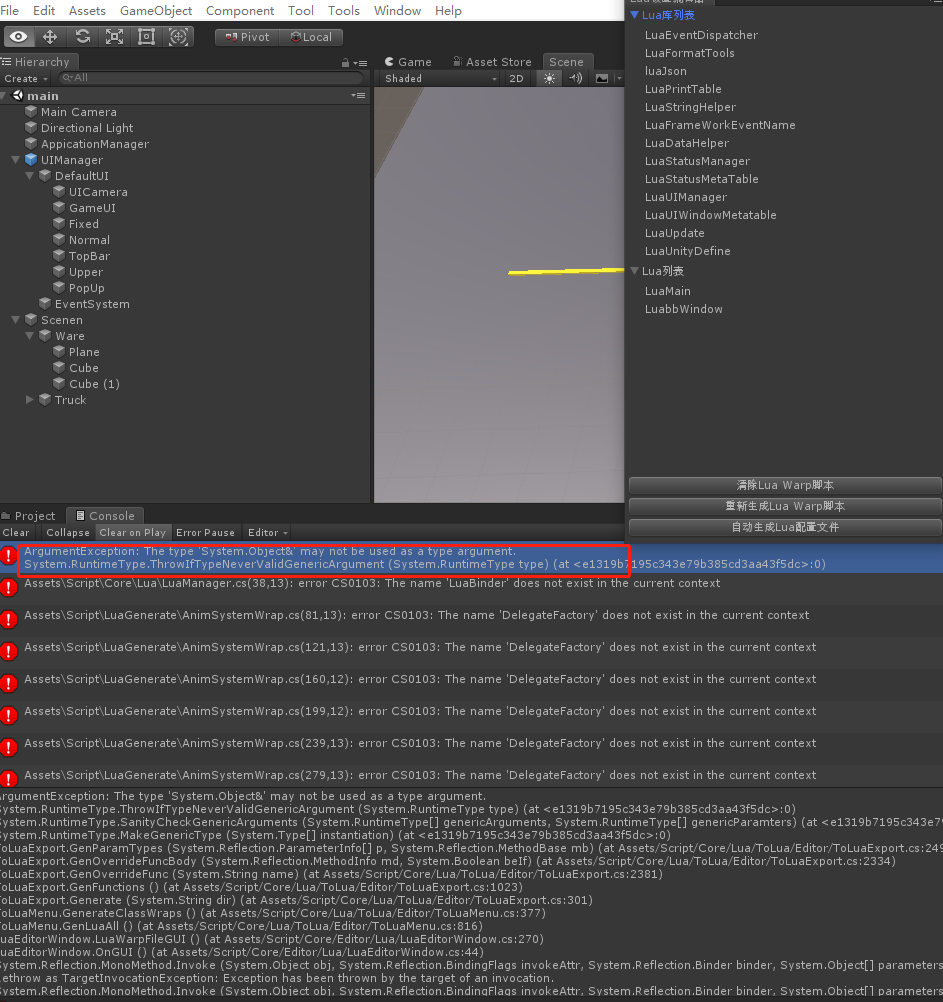Screen dimensions: 943x1002
Task: Toggle Pivot handle position
Action: pos(247,37)
